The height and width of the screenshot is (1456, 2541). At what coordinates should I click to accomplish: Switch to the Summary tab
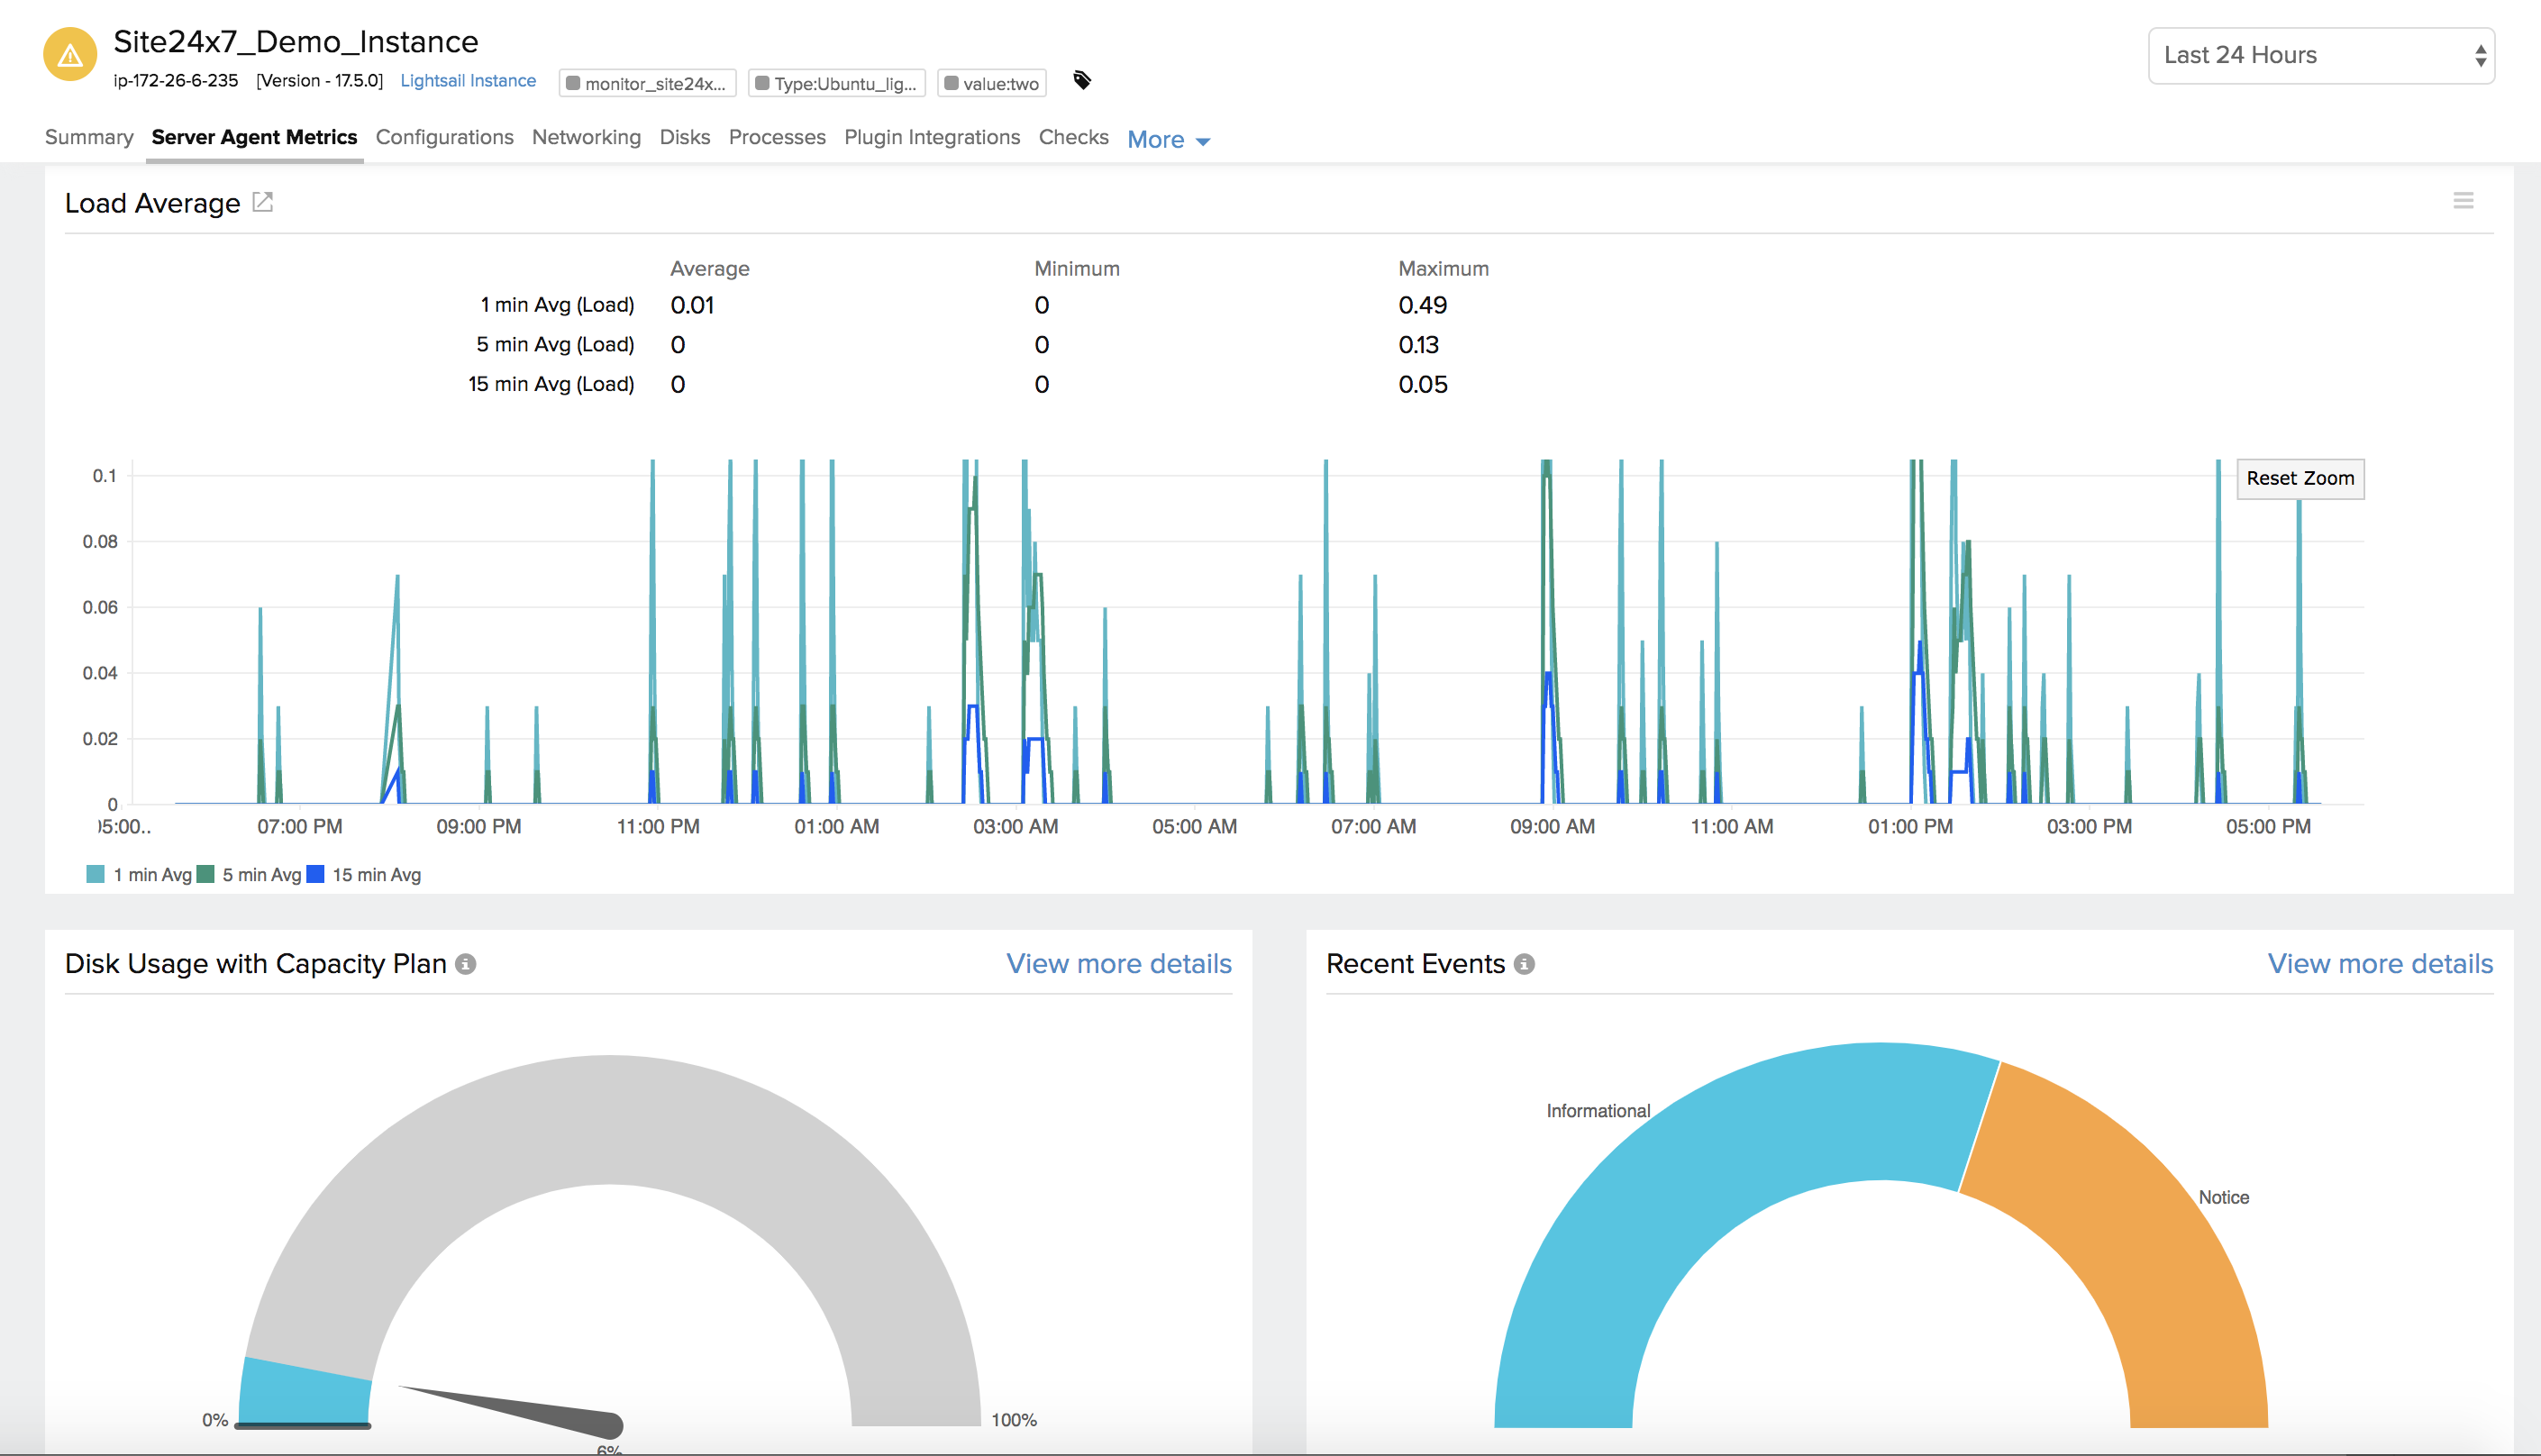point(88,137)
